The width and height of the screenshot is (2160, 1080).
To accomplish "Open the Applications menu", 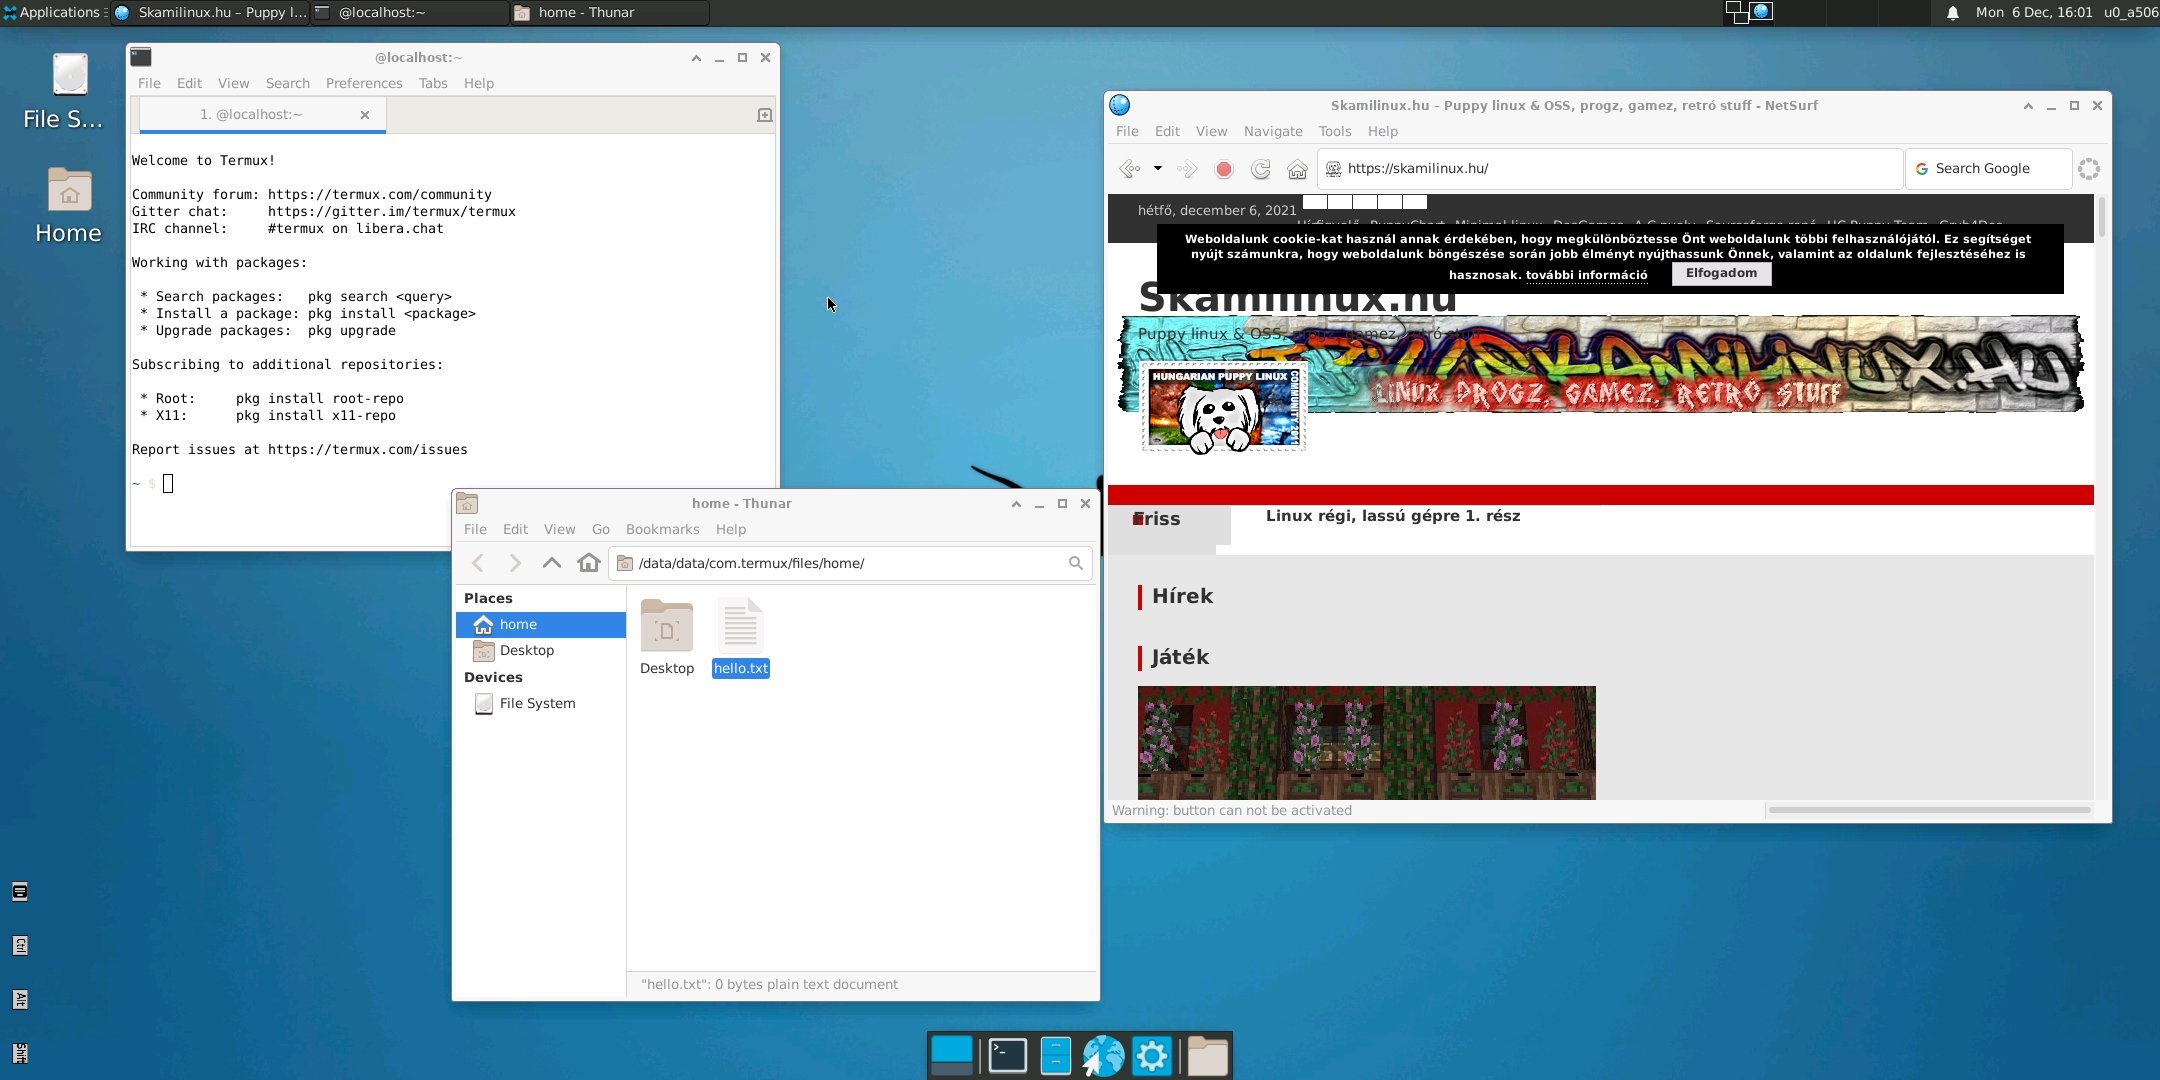I will [x=52, y=12].
